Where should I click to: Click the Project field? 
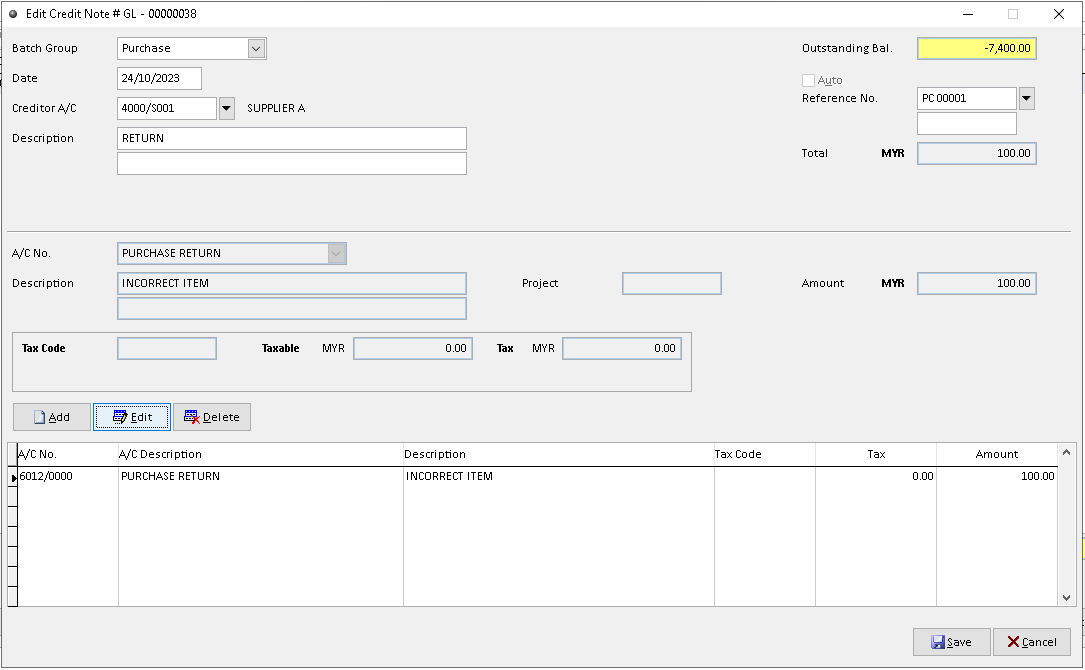tap(671, 283)
